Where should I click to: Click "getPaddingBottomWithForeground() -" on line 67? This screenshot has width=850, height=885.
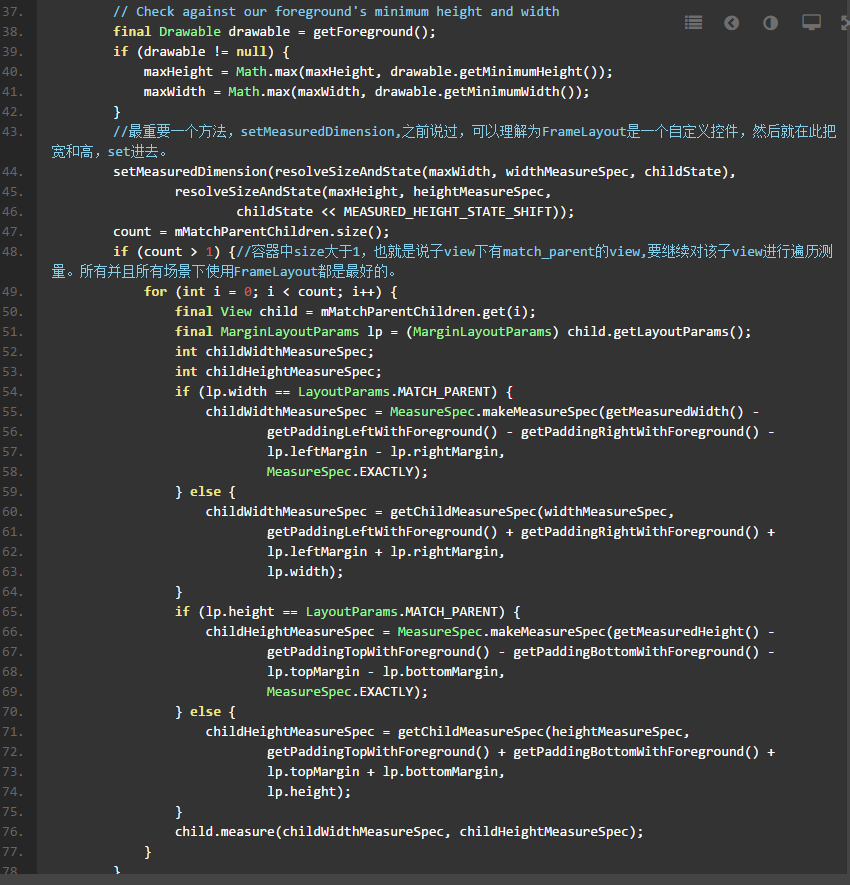[x=644, y=652]
